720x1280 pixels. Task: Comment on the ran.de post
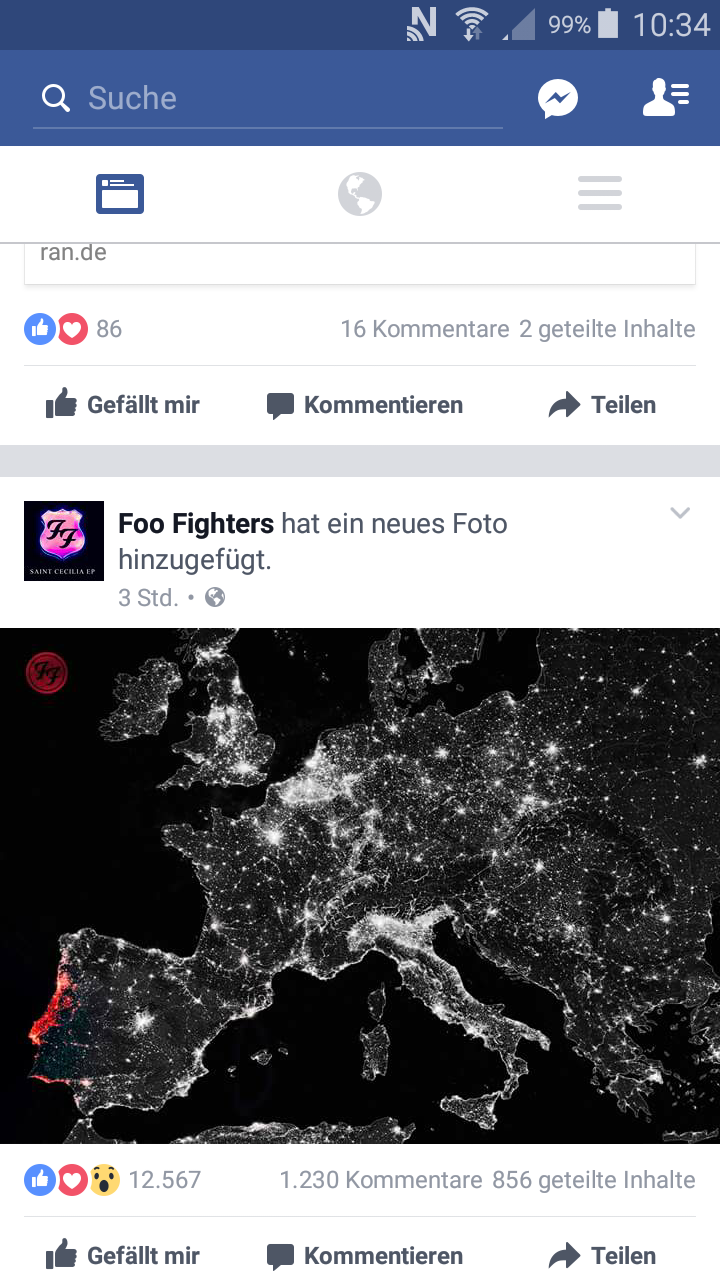click(365, 405)
